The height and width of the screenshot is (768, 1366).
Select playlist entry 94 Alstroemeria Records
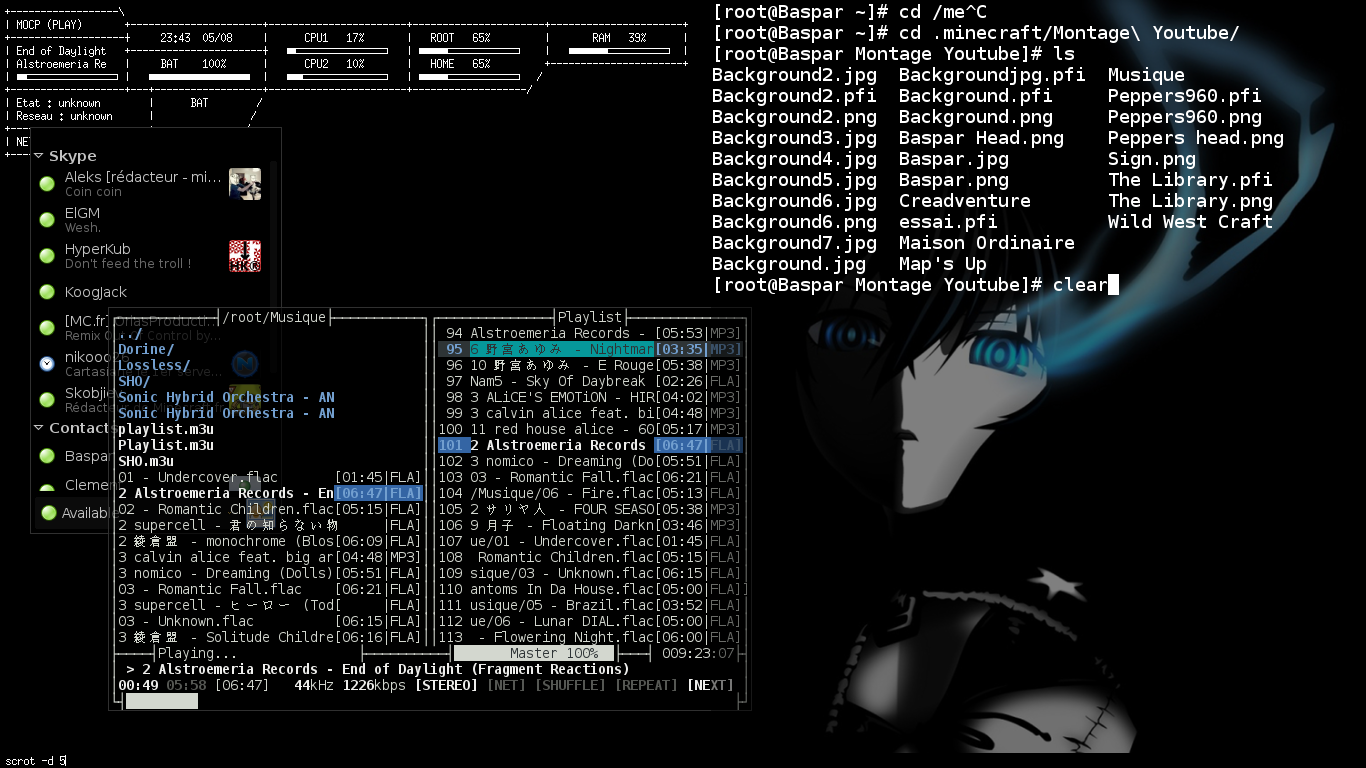tap(590, 333)
